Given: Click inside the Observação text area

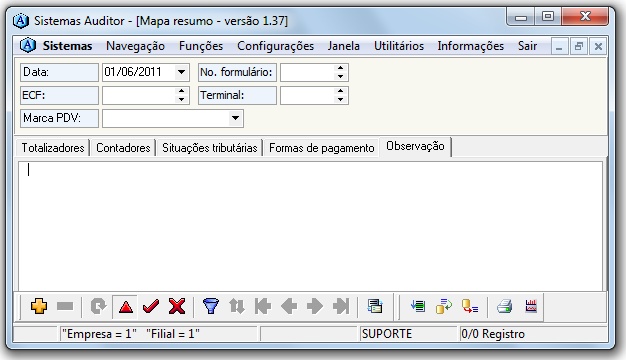Looking at the screenshot, I should click(x=310, y=225).
